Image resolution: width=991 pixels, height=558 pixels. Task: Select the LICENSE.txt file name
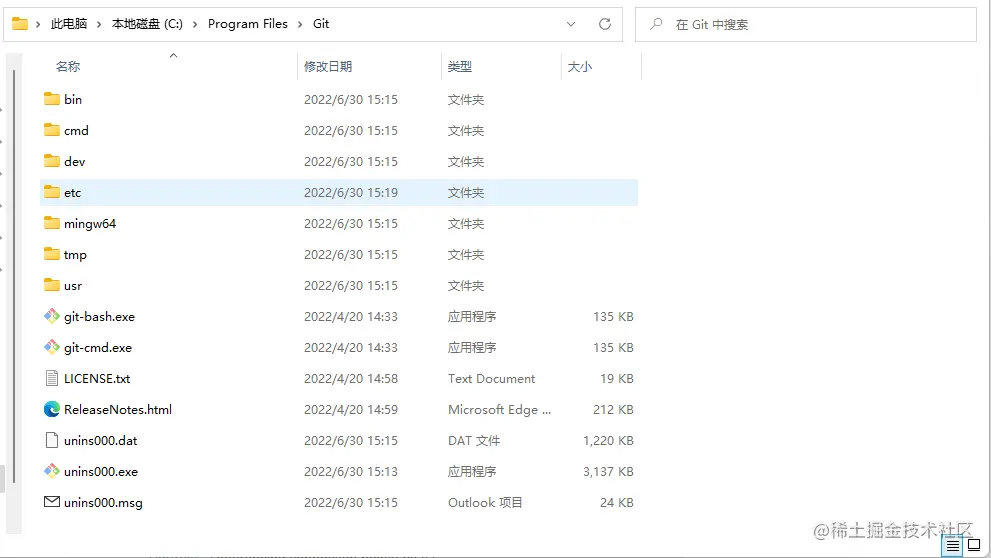click(x=97, y=378)
